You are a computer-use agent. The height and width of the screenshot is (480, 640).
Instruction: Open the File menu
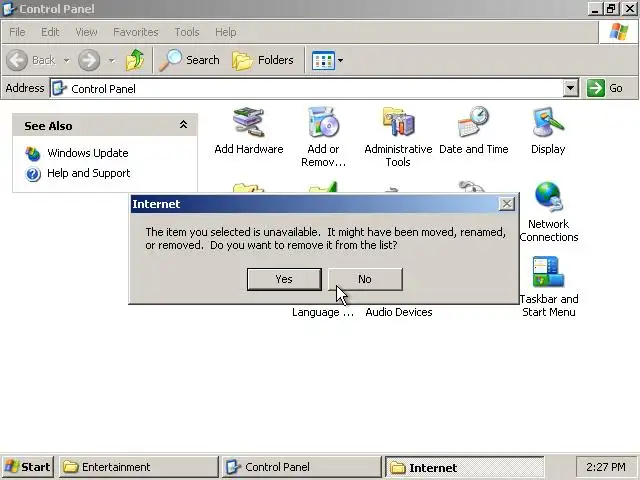[17, 32]
